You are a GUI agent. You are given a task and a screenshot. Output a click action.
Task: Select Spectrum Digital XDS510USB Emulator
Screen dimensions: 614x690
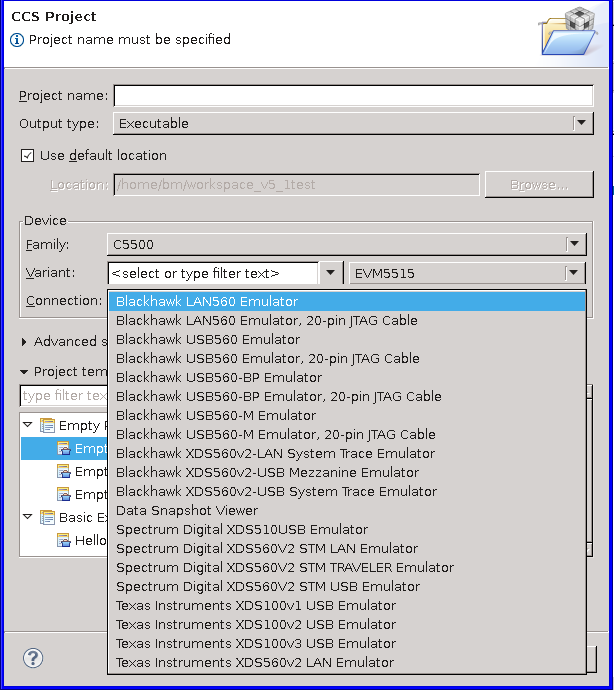coord(347,529)
